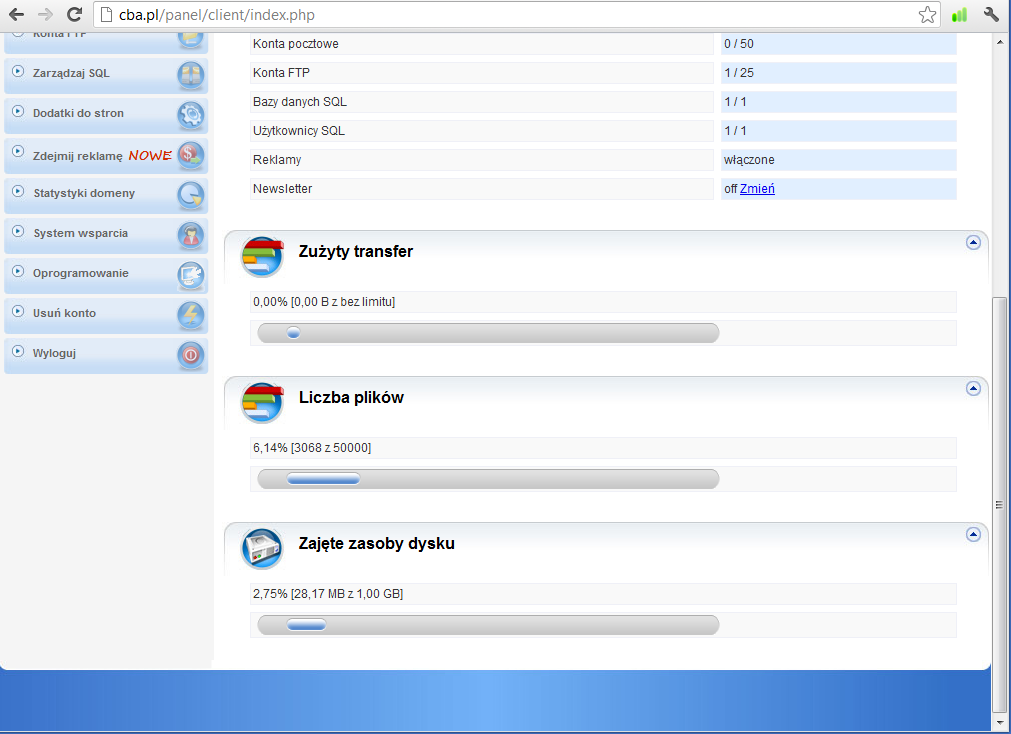The height and width of the screenshot is (734, 1011).
Task: Click the Zmień newsletter link
Action: coord(757,189)
